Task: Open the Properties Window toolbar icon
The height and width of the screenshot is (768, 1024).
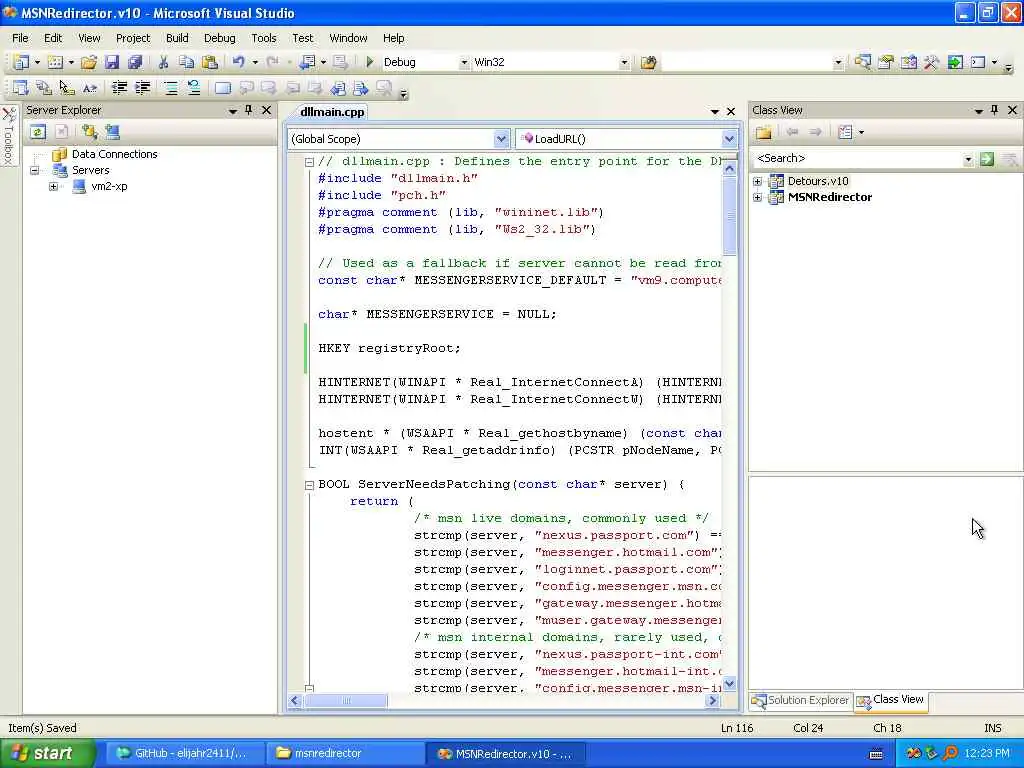Action: [x=886, y=62]
